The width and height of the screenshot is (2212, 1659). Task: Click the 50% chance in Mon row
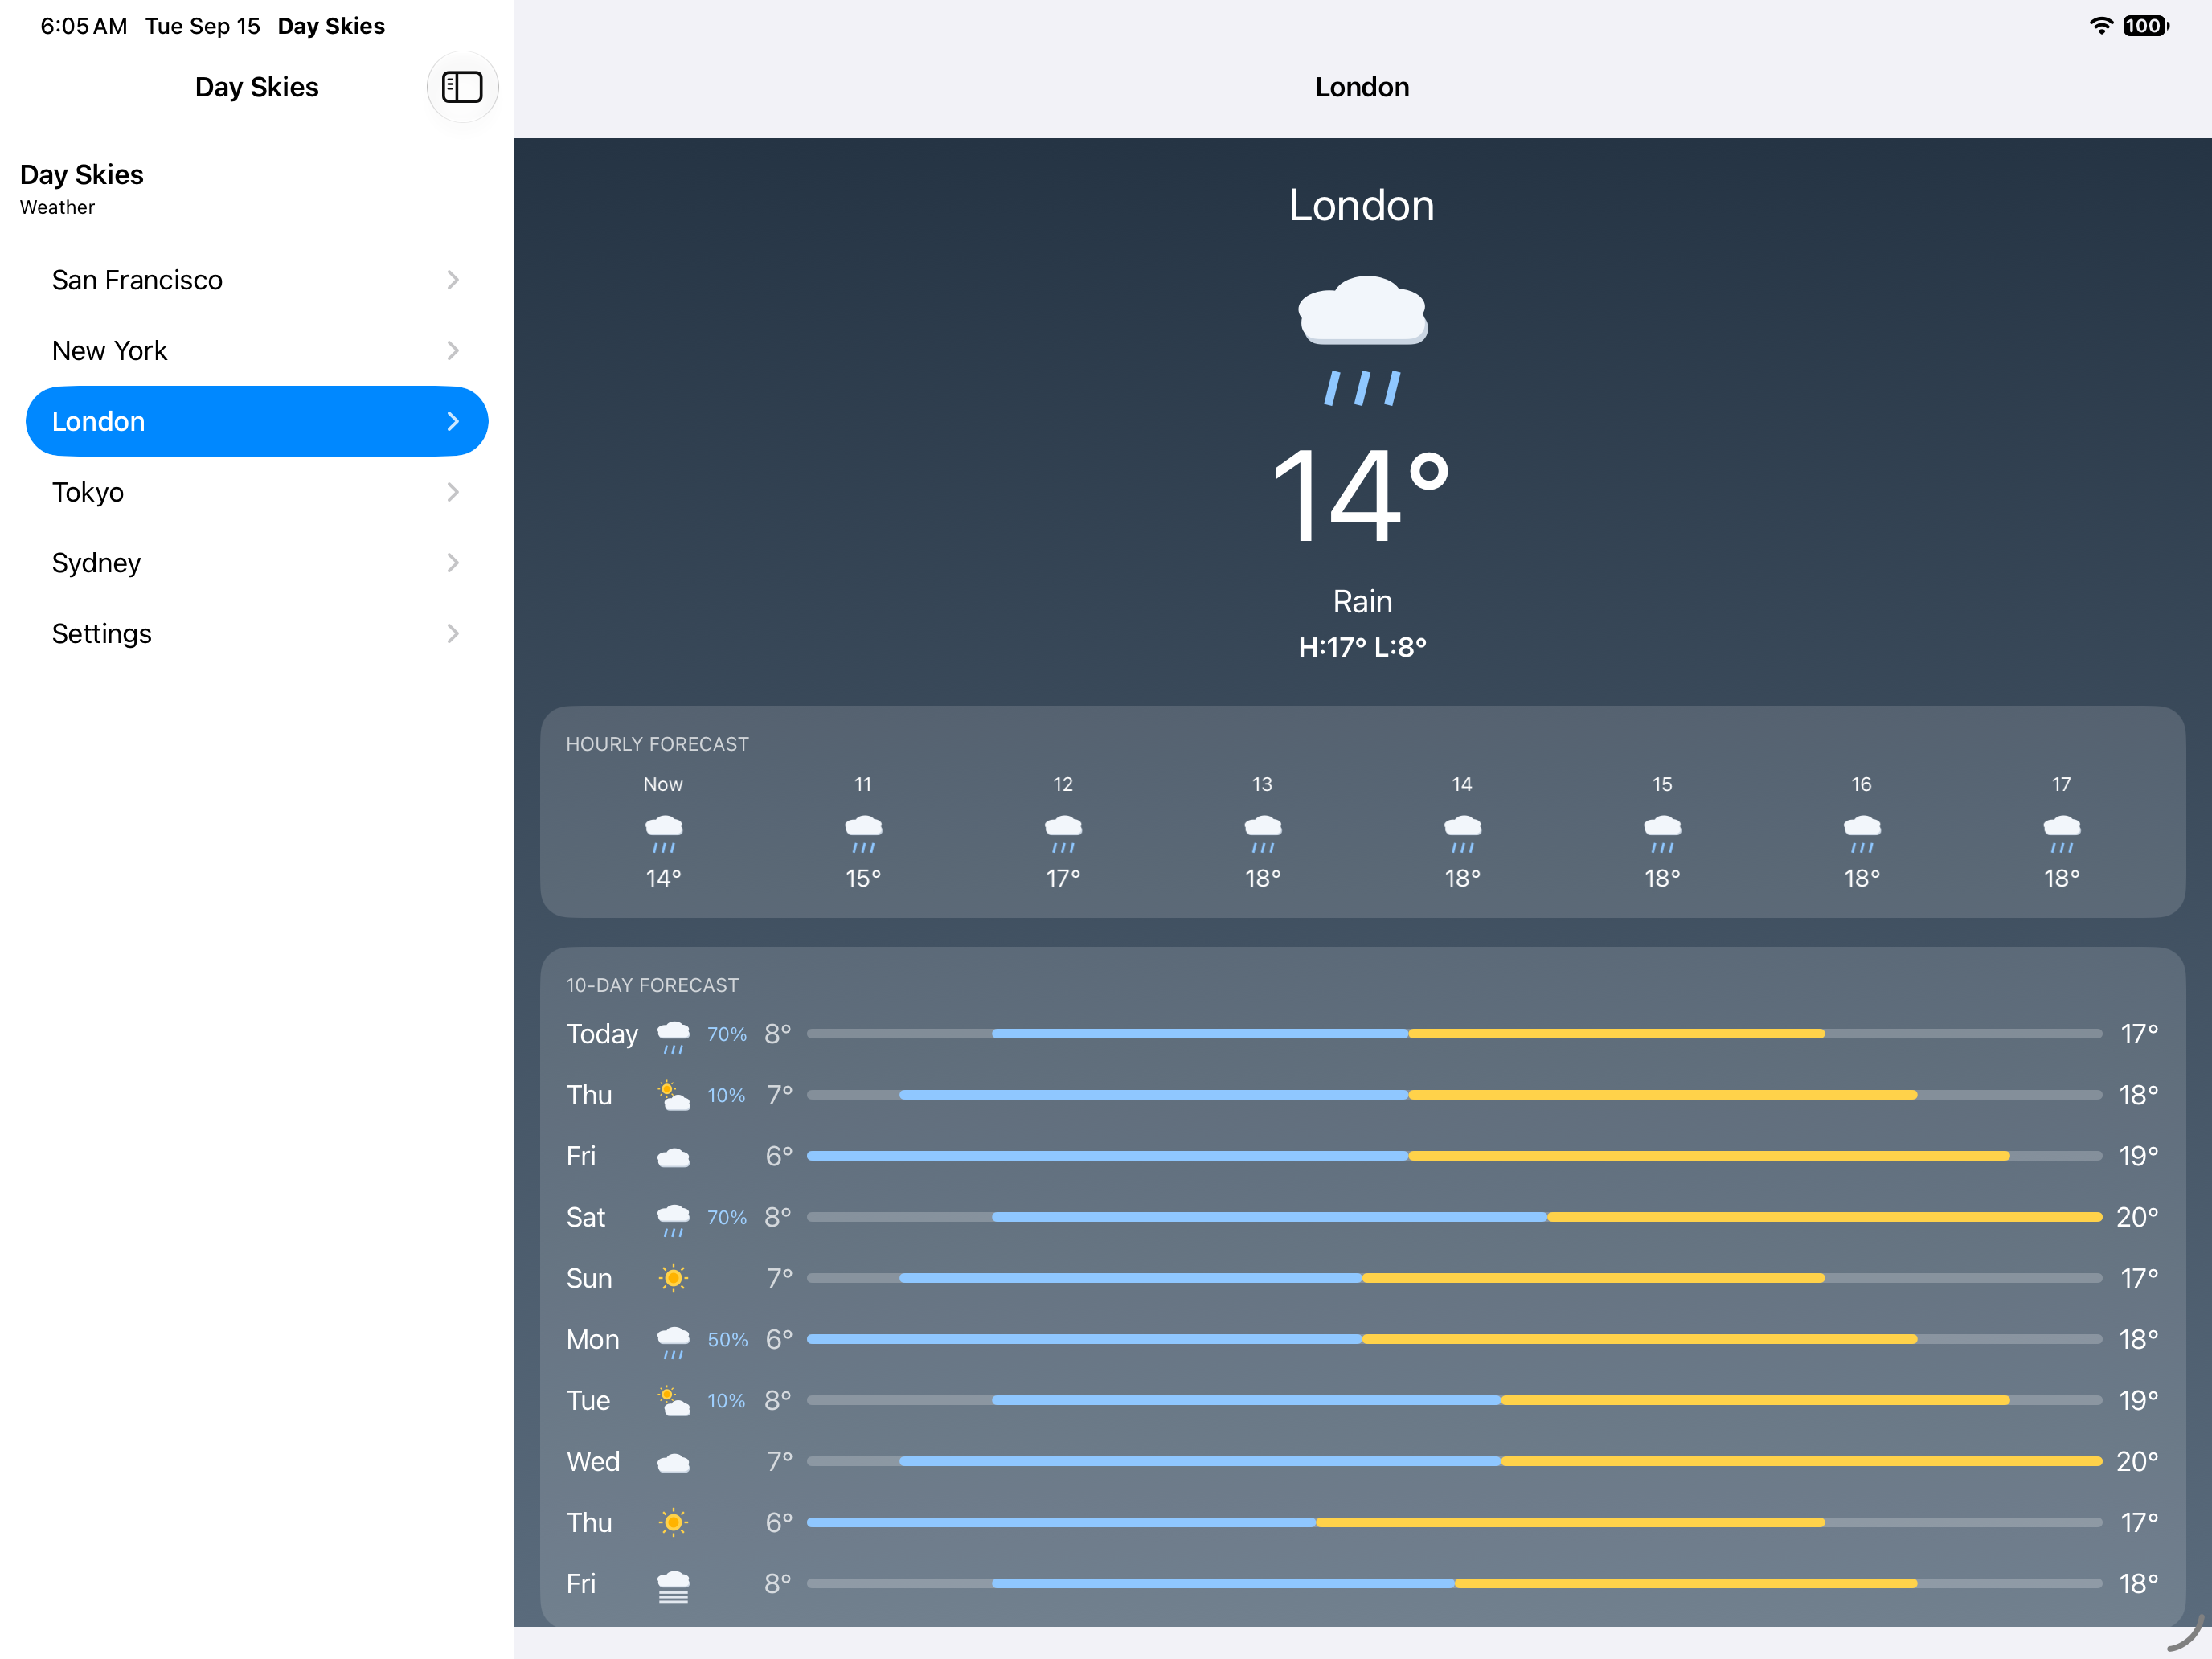pyautogui.click(x=727, y=1340)
